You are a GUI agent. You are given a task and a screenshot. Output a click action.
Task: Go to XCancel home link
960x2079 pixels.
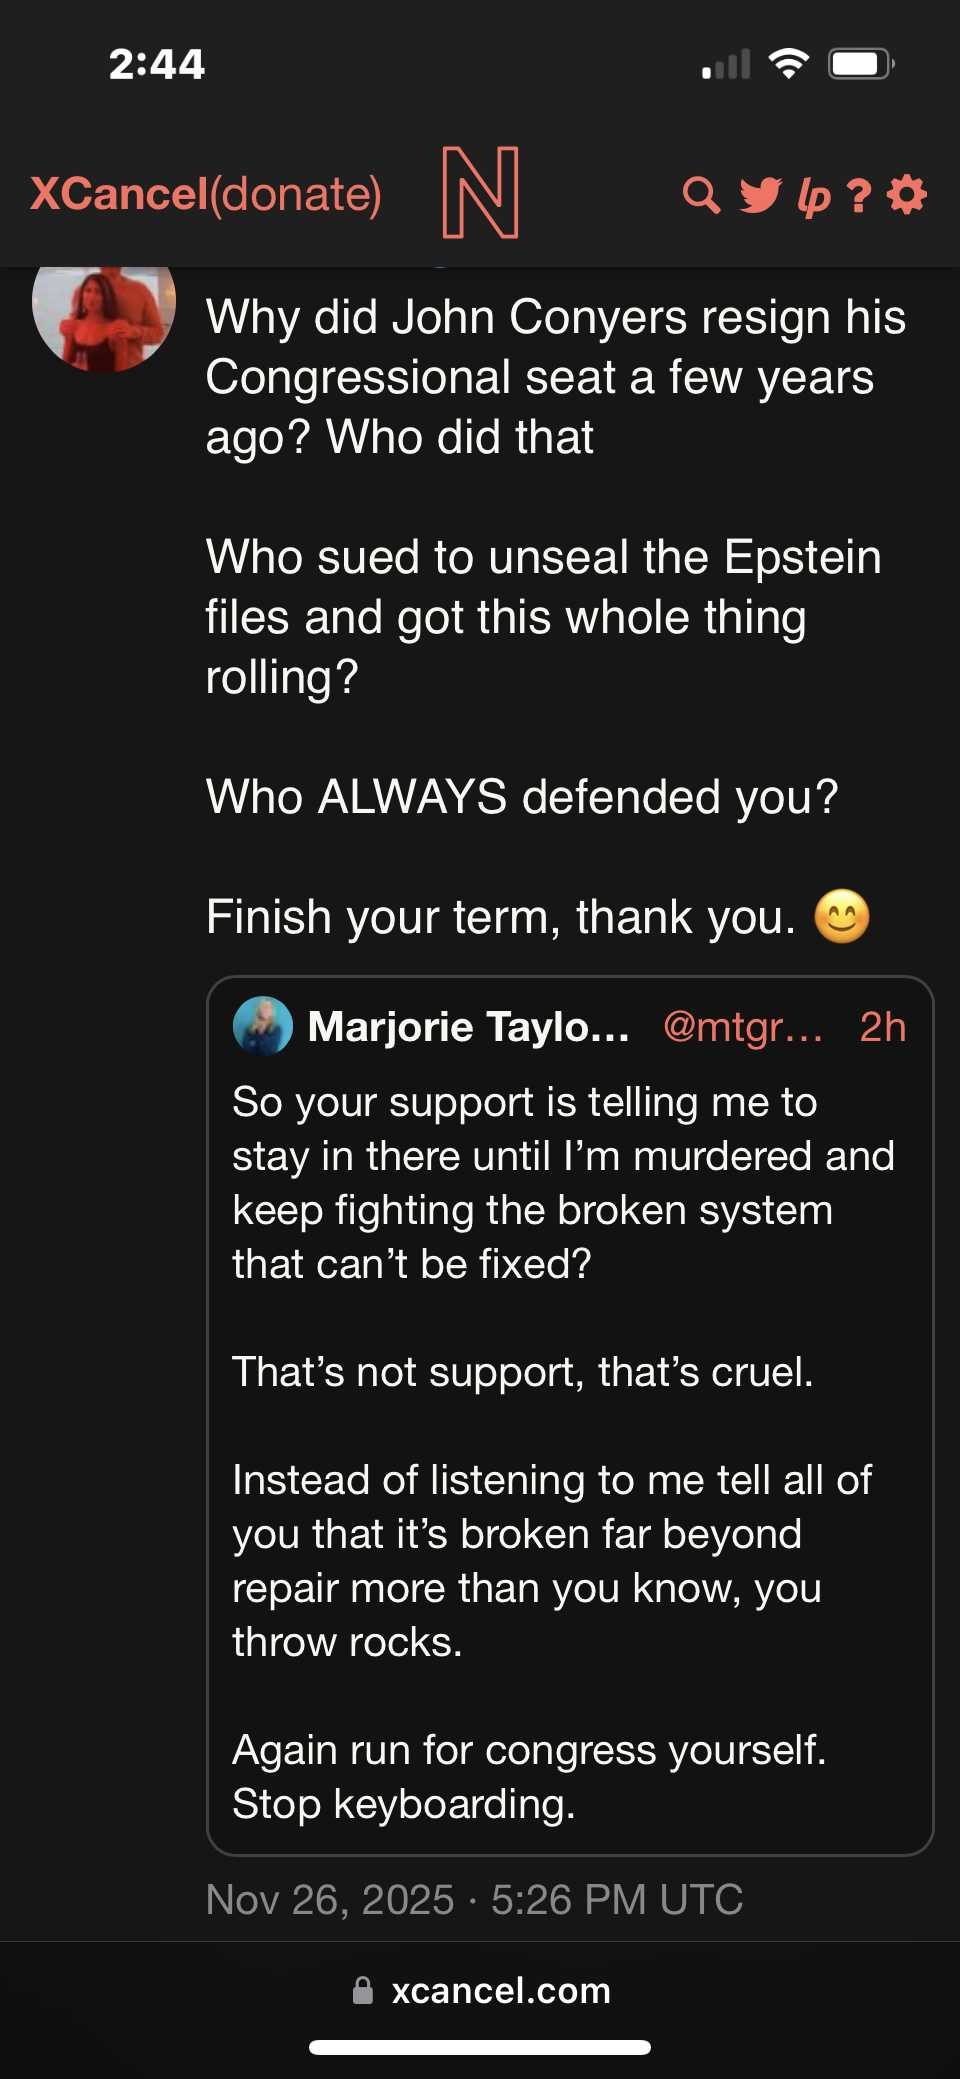(x=119, y=194)
